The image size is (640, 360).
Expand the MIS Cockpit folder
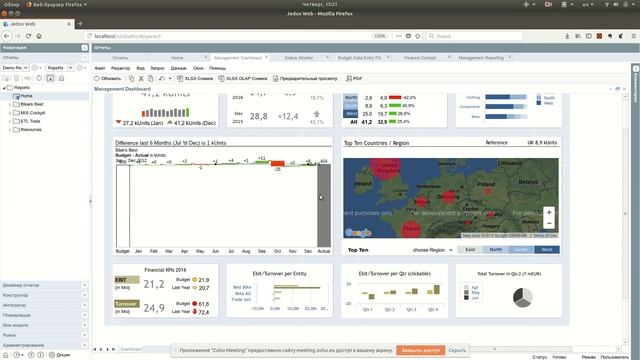(10, 113)
